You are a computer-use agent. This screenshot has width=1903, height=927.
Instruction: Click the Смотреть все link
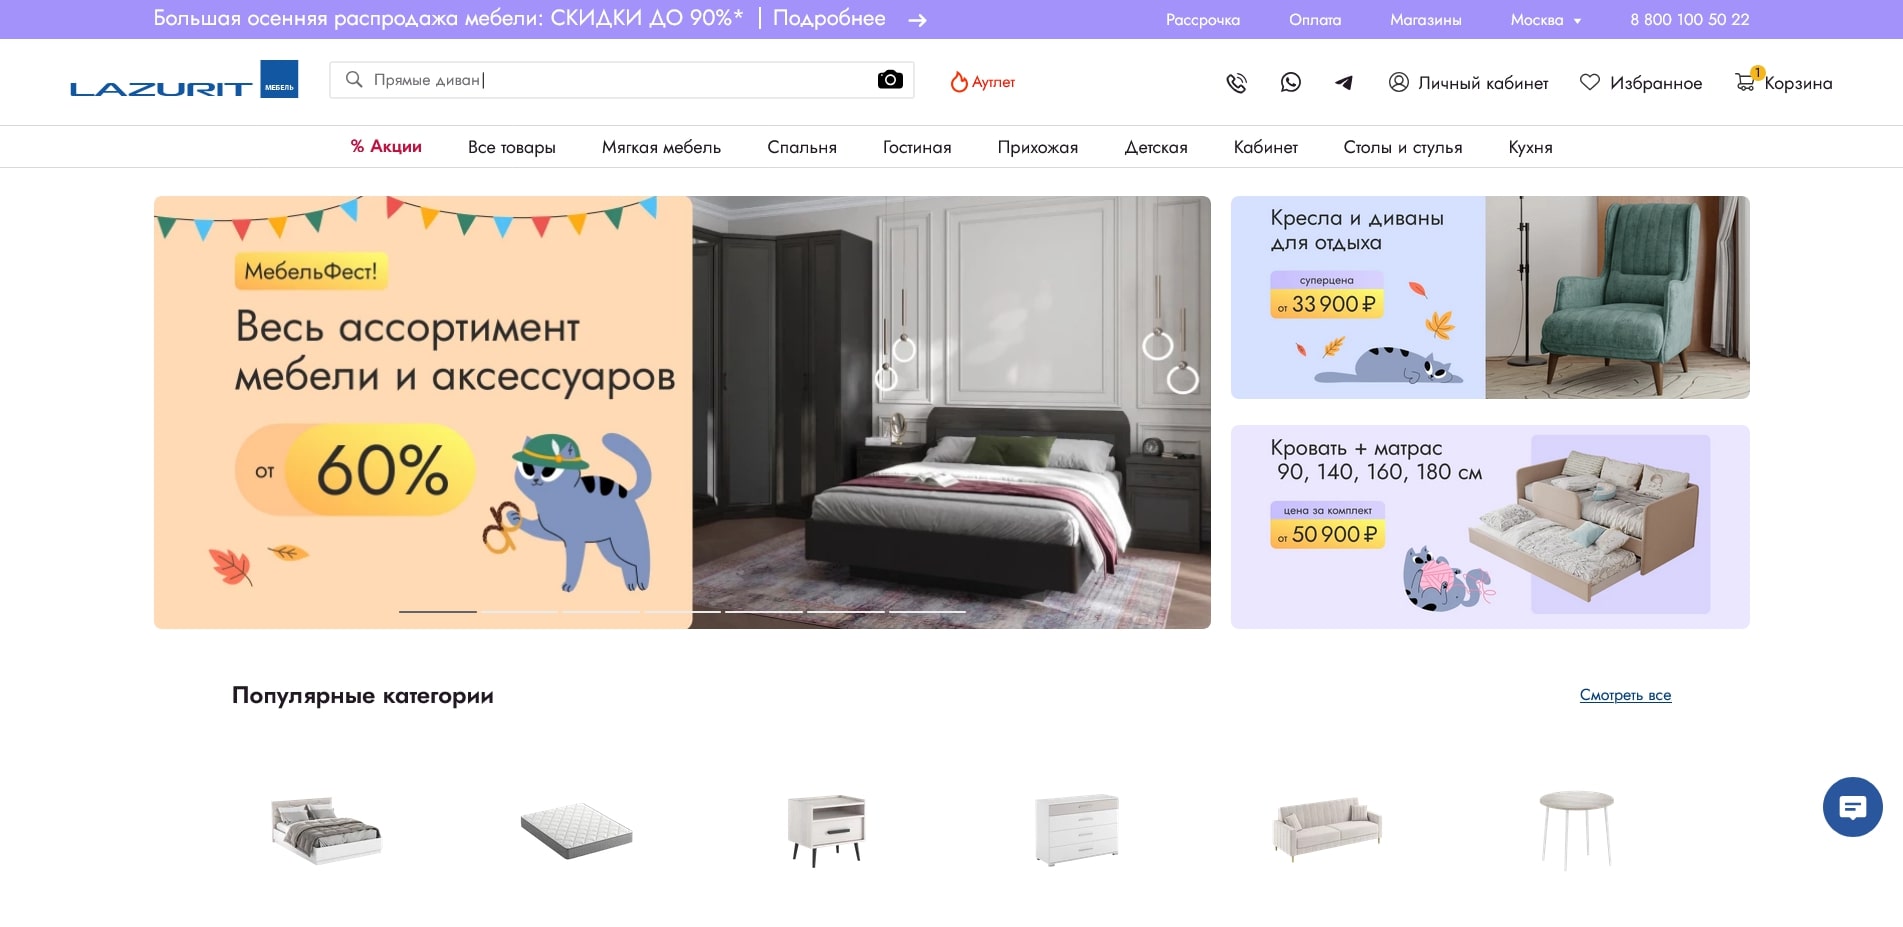(x=1625, y=695)
